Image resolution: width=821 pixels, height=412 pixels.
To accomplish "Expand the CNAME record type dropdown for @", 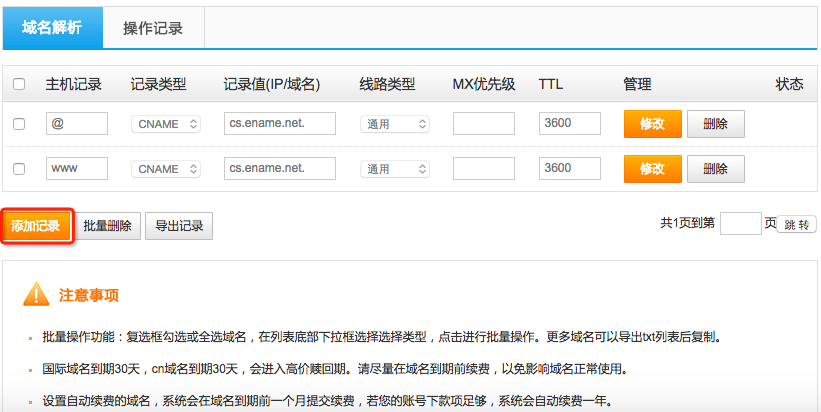I will click(x=166, y=124).
